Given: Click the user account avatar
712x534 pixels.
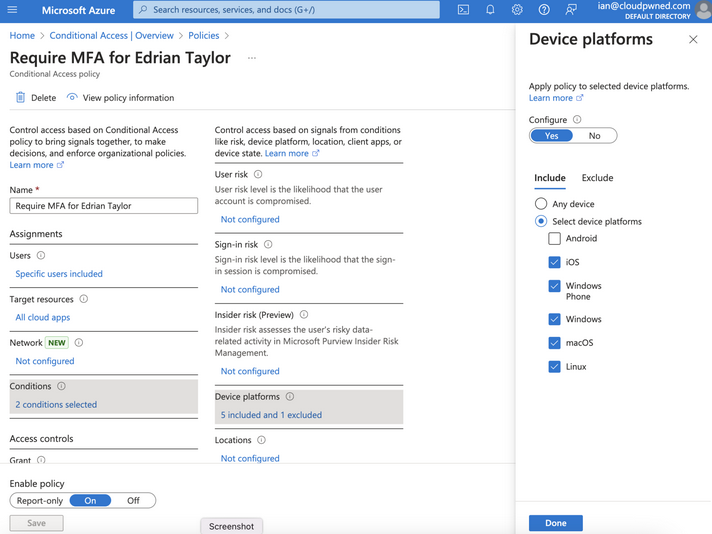Looking at the screenshot, I should 704,10.
